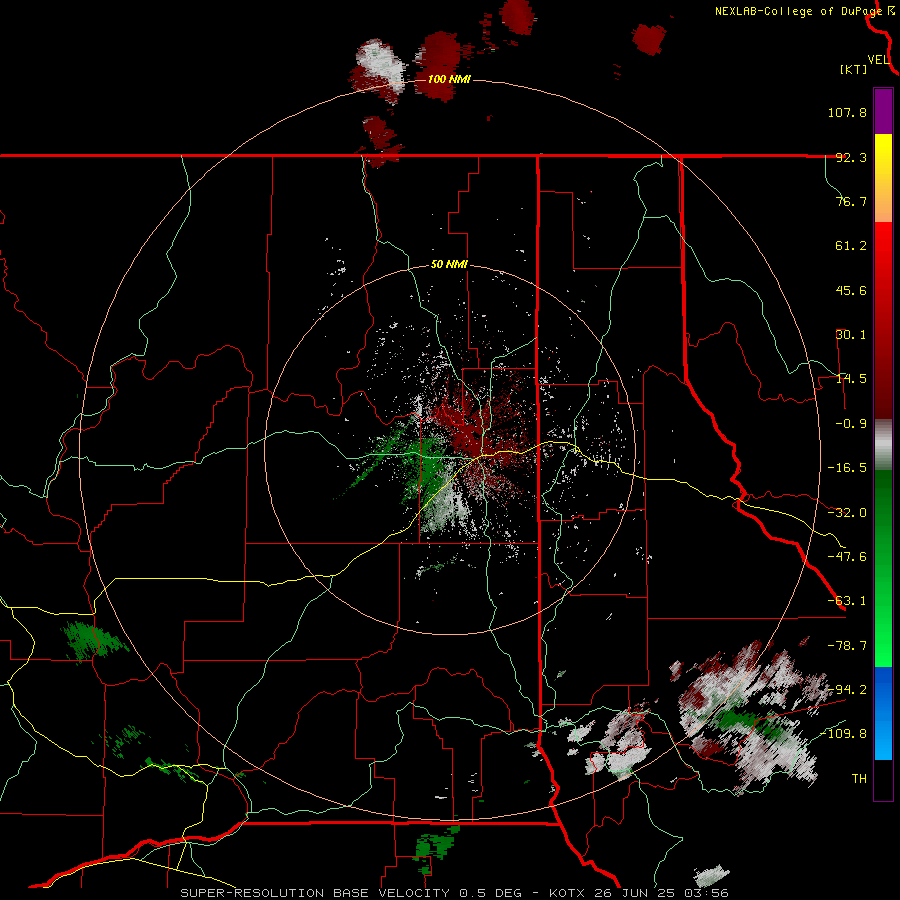Click the Super-Resolution Base Velocity caption text
Screen dimensions: 900x900
(455, 893)
